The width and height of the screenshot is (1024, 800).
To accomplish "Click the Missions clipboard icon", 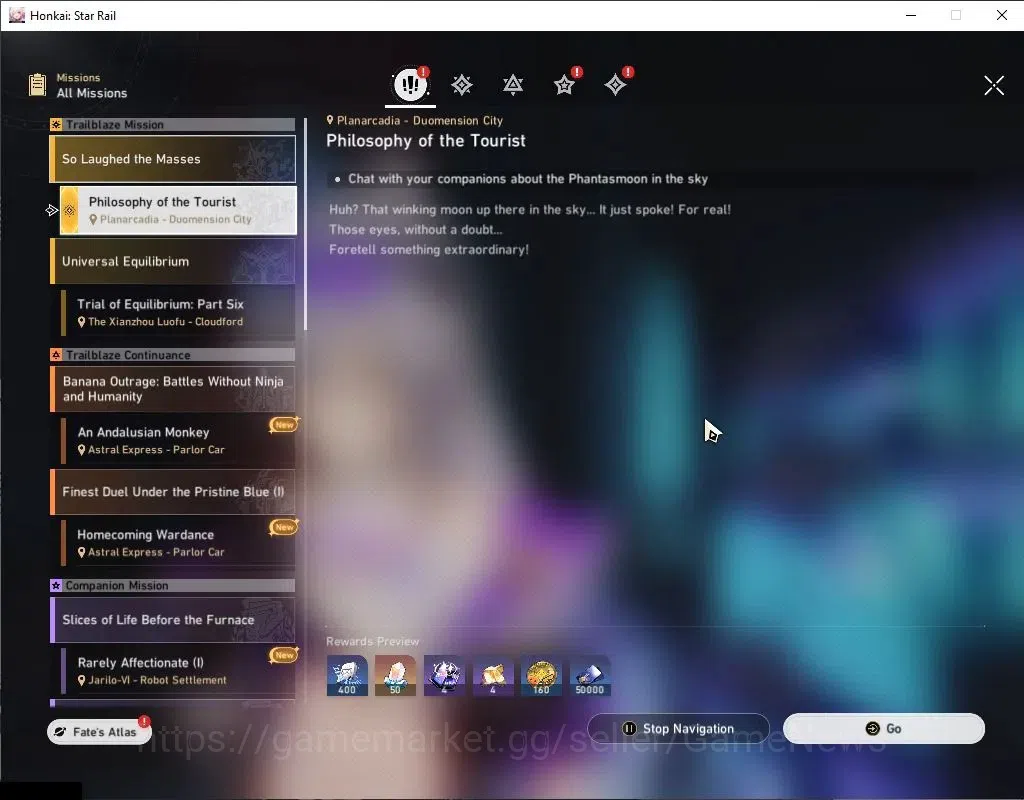I will pyautogui.click(x=37, y=85).
